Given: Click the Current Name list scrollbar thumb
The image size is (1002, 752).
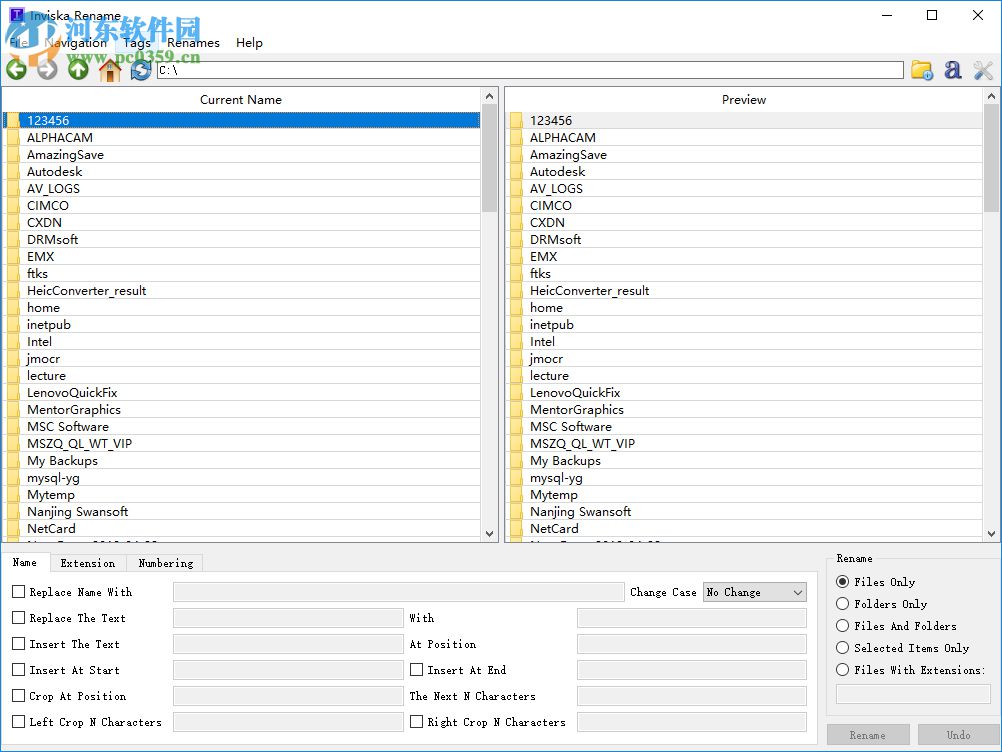Looking at the screenshot, I should point(489,158).
